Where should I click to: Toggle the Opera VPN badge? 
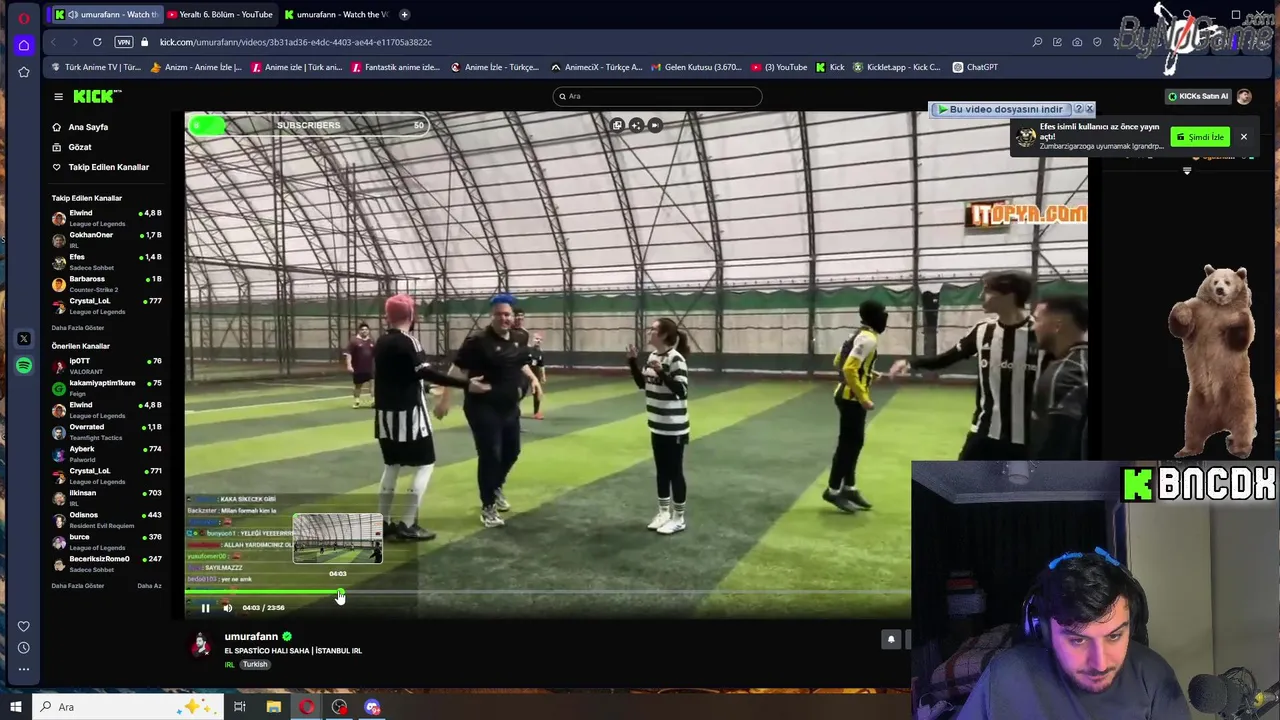pos(124,42)
